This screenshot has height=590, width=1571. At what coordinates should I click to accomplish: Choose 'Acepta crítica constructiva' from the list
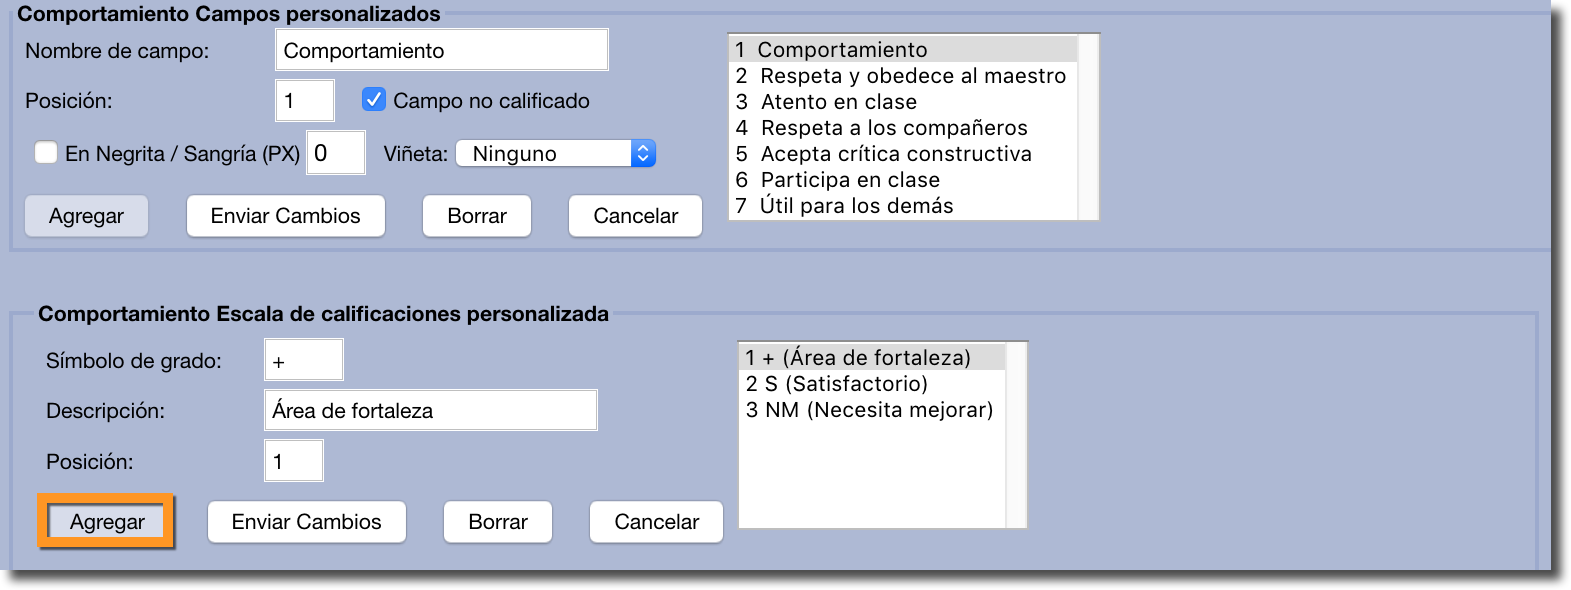coord(895,154)
